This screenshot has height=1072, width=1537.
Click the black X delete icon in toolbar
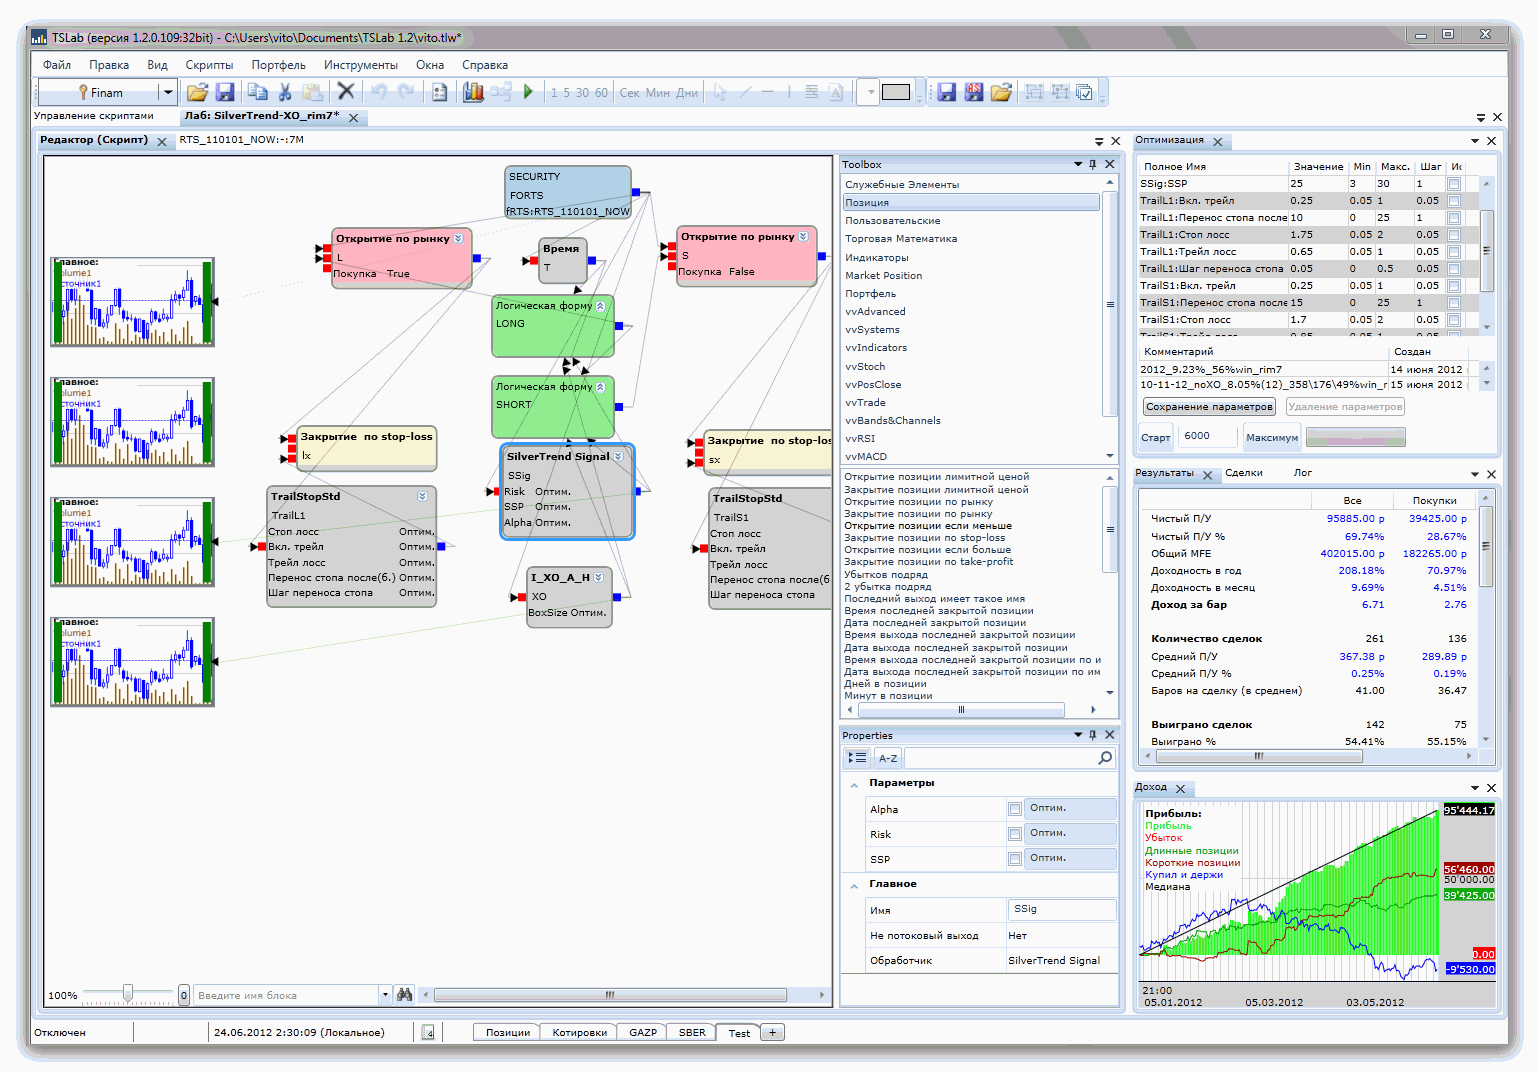tap(346, 92)
